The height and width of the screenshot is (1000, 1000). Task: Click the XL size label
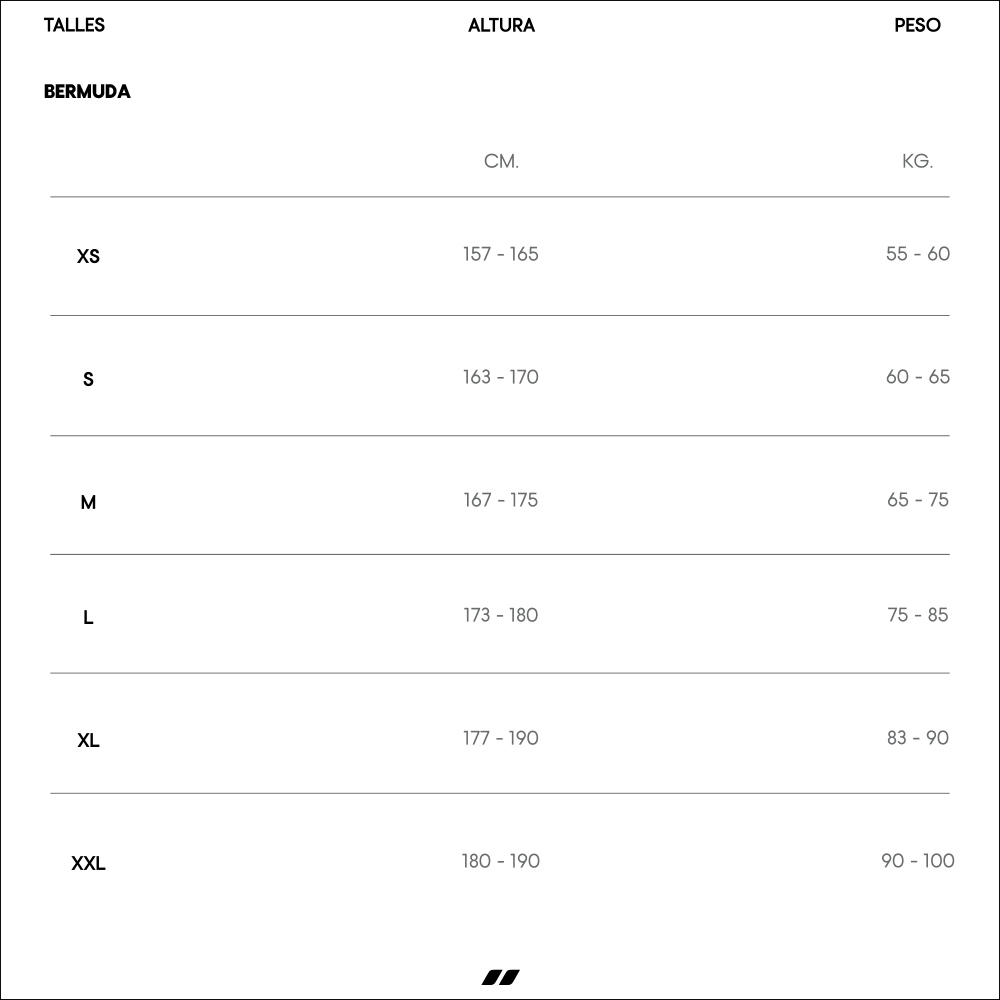[x=88, y=740]
